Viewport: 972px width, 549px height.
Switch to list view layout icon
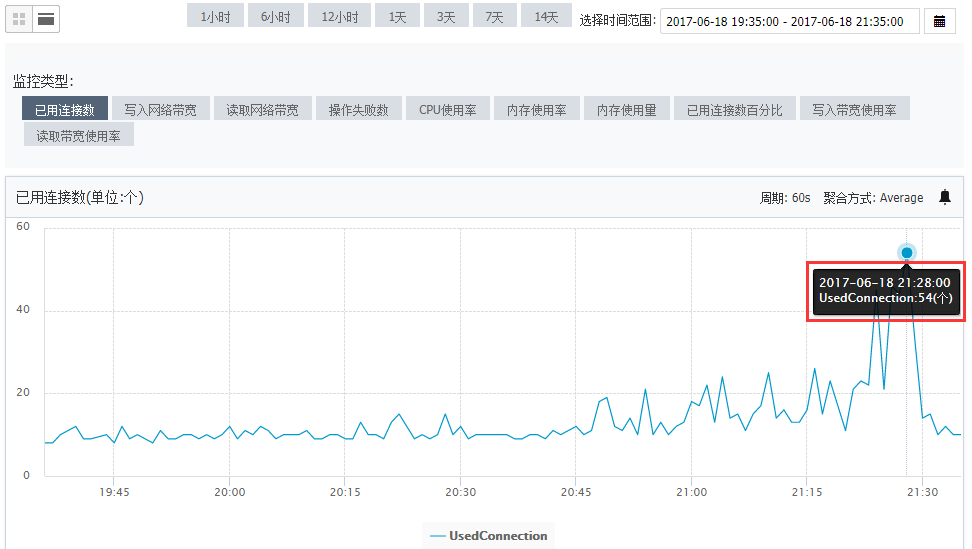[46, 20]
